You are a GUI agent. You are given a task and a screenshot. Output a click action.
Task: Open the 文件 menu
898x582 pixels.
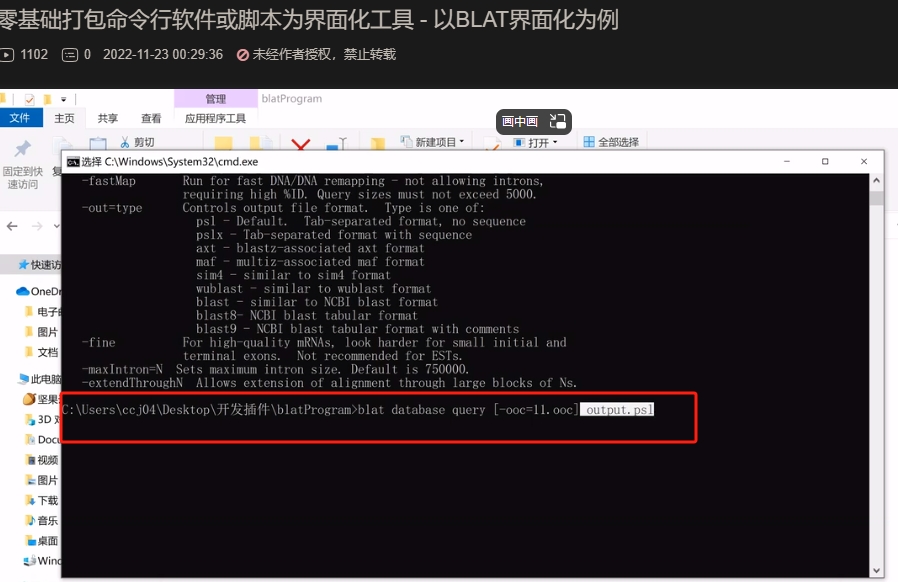[x=22, y=118]
